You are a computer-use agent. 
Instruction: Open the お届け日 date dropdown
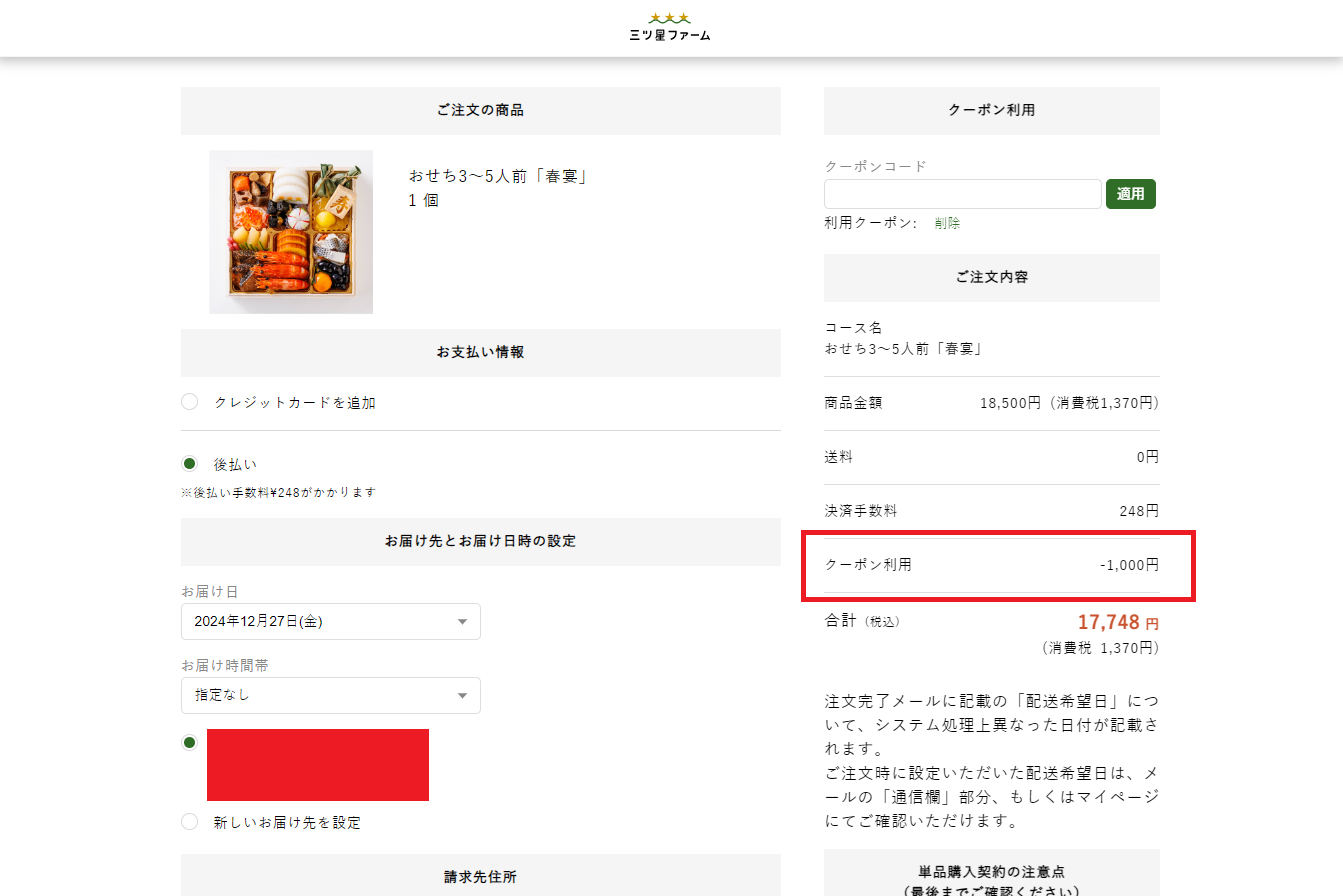pos(331,621)
